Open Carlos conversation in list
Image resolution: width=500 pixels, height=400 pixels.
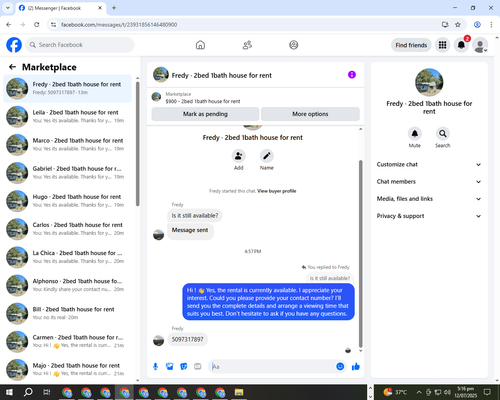67,229
